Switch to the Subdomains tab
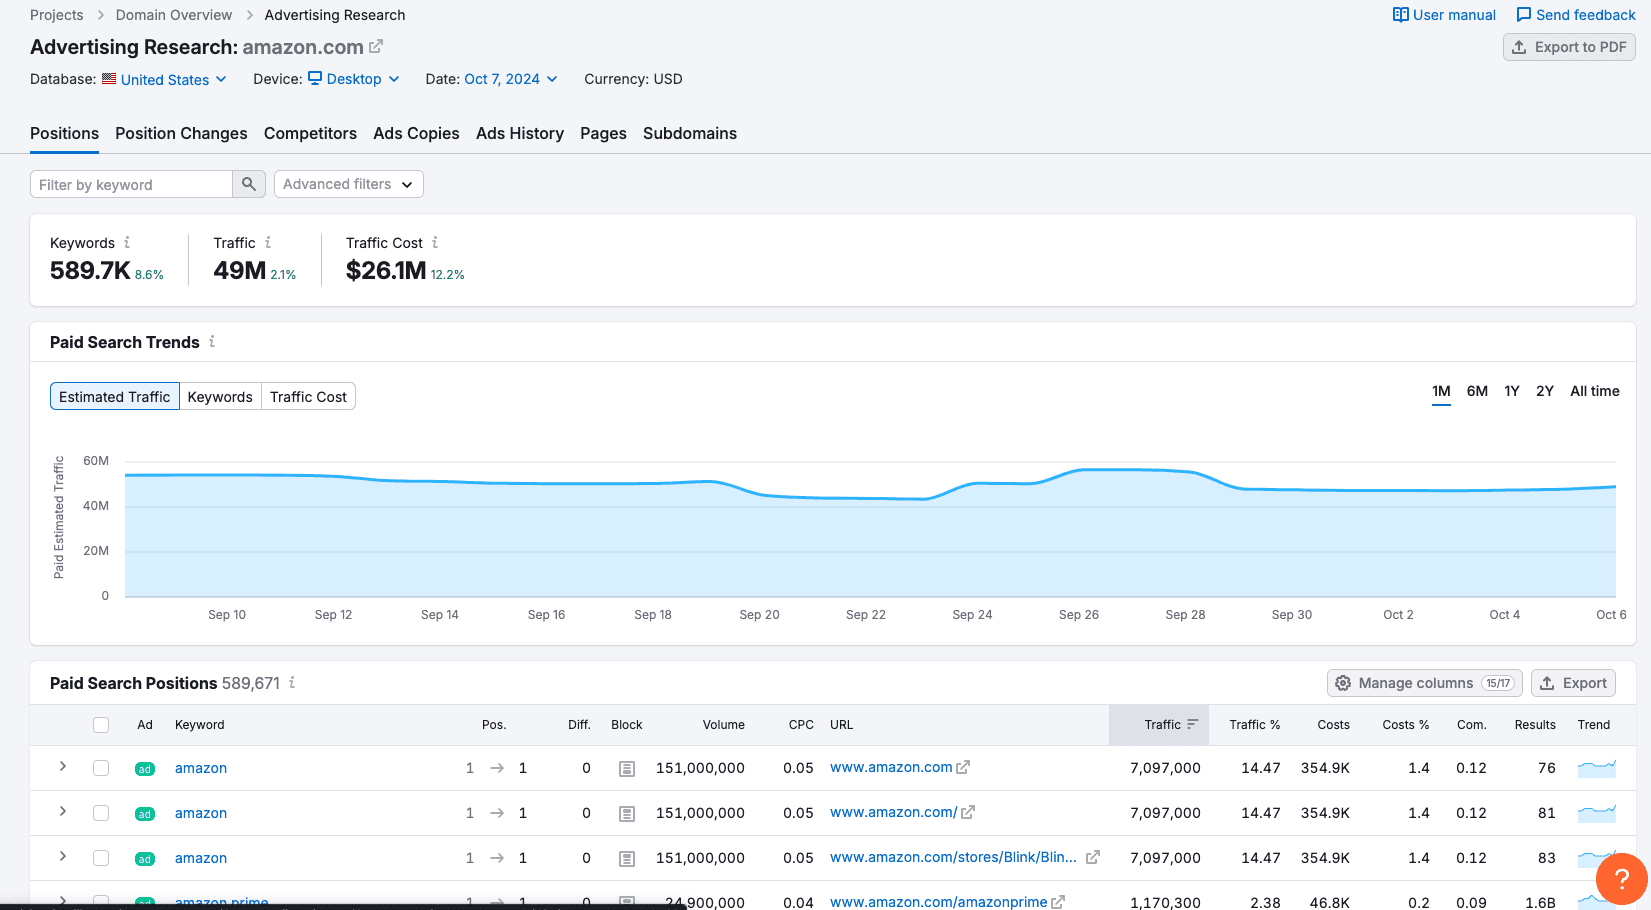The width and height of the screenshot is (1651, 910). point(690,133)
